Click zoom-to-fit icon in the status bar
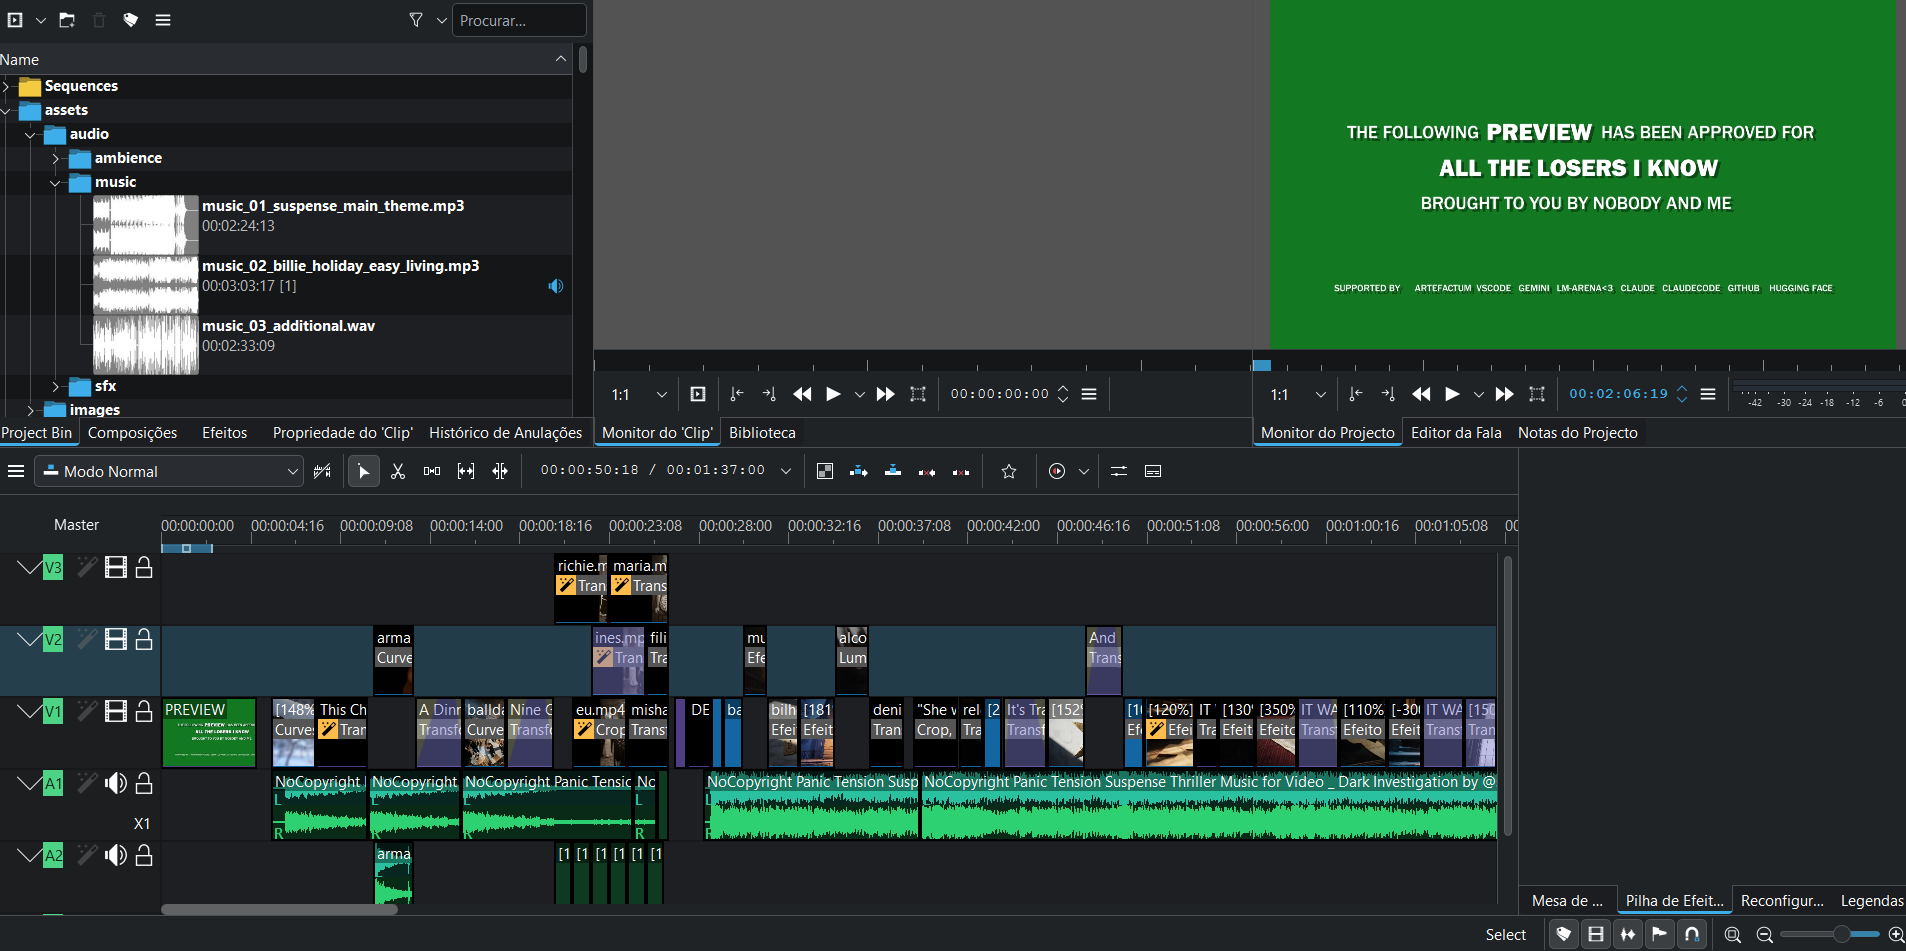Viewport: 1906px width, 951px height. coord(1733,934)
